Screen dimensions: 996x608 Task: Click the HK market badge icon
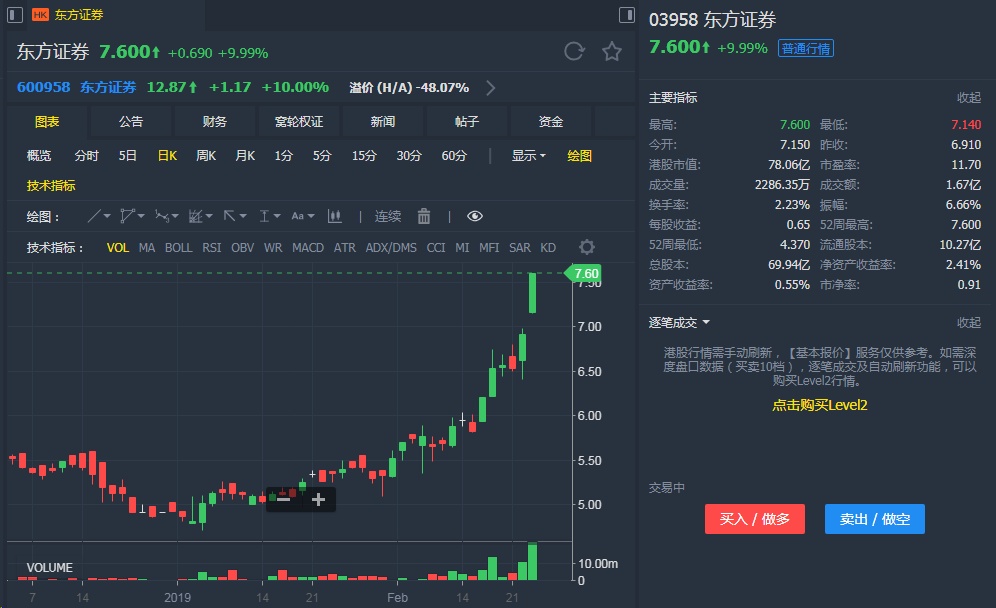click(40, 15)
